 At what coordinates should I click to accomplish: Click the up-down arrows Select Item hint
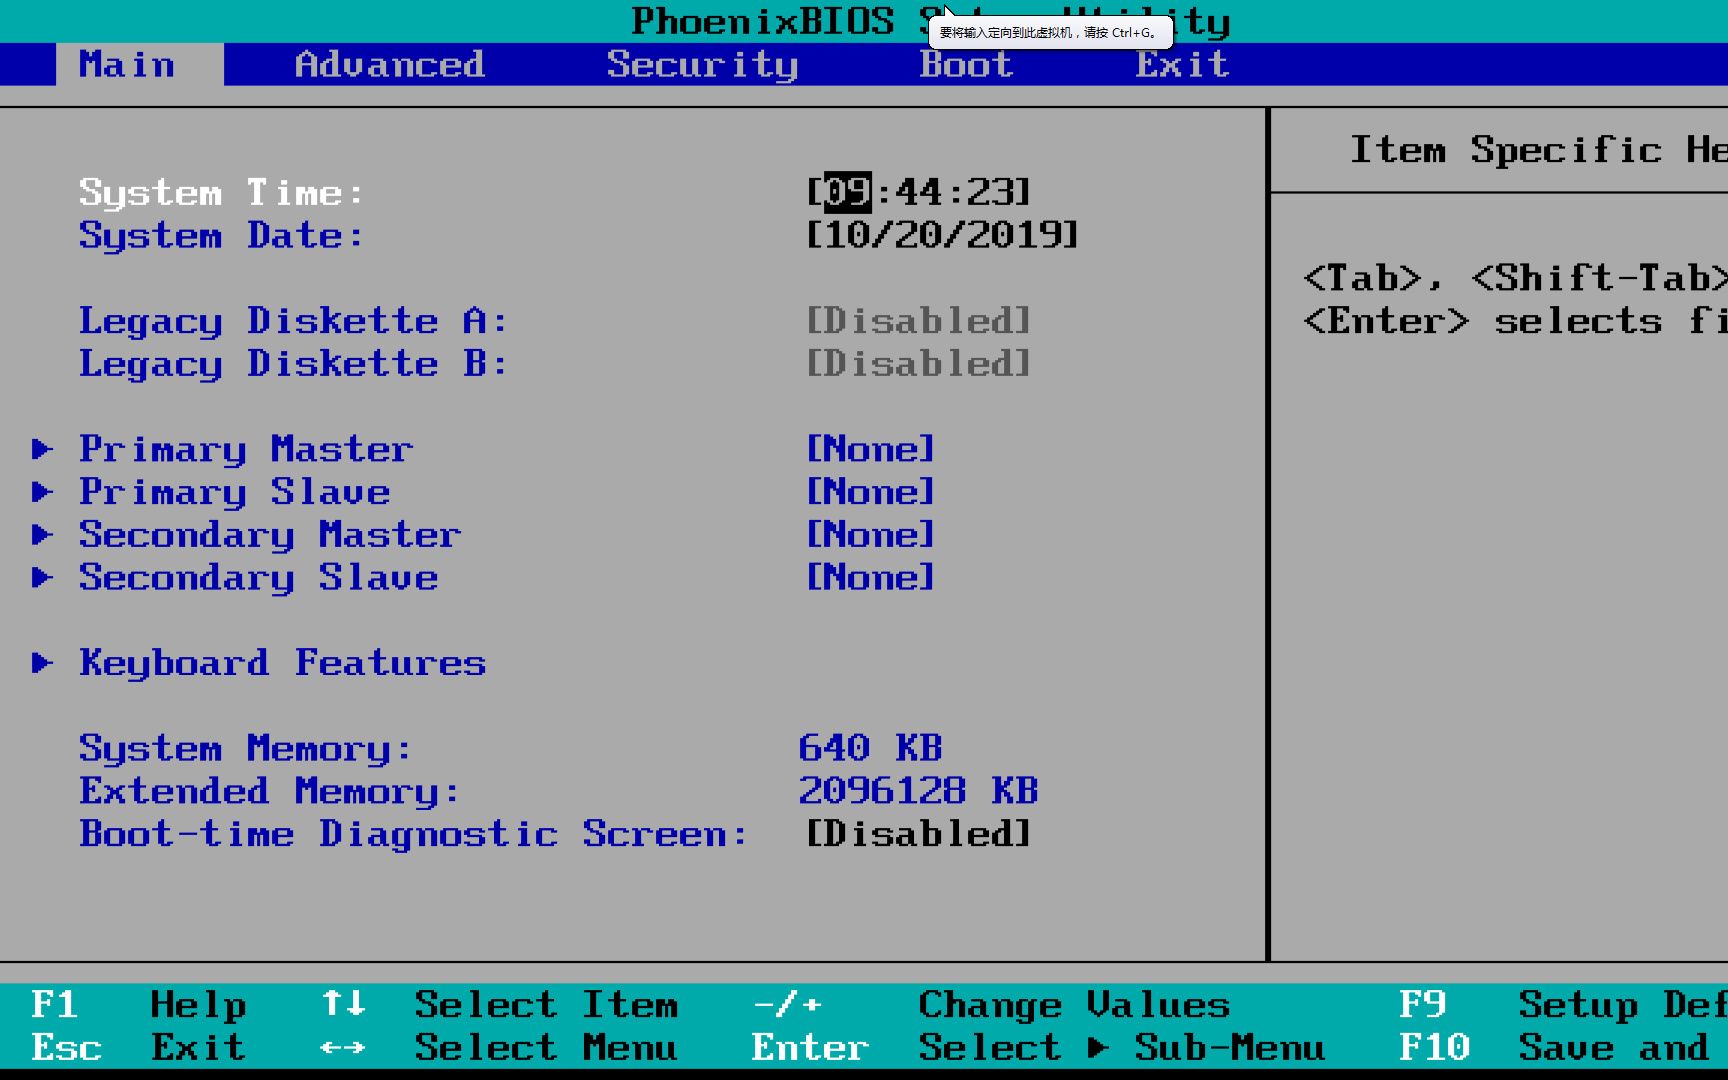pos(499,1005)
